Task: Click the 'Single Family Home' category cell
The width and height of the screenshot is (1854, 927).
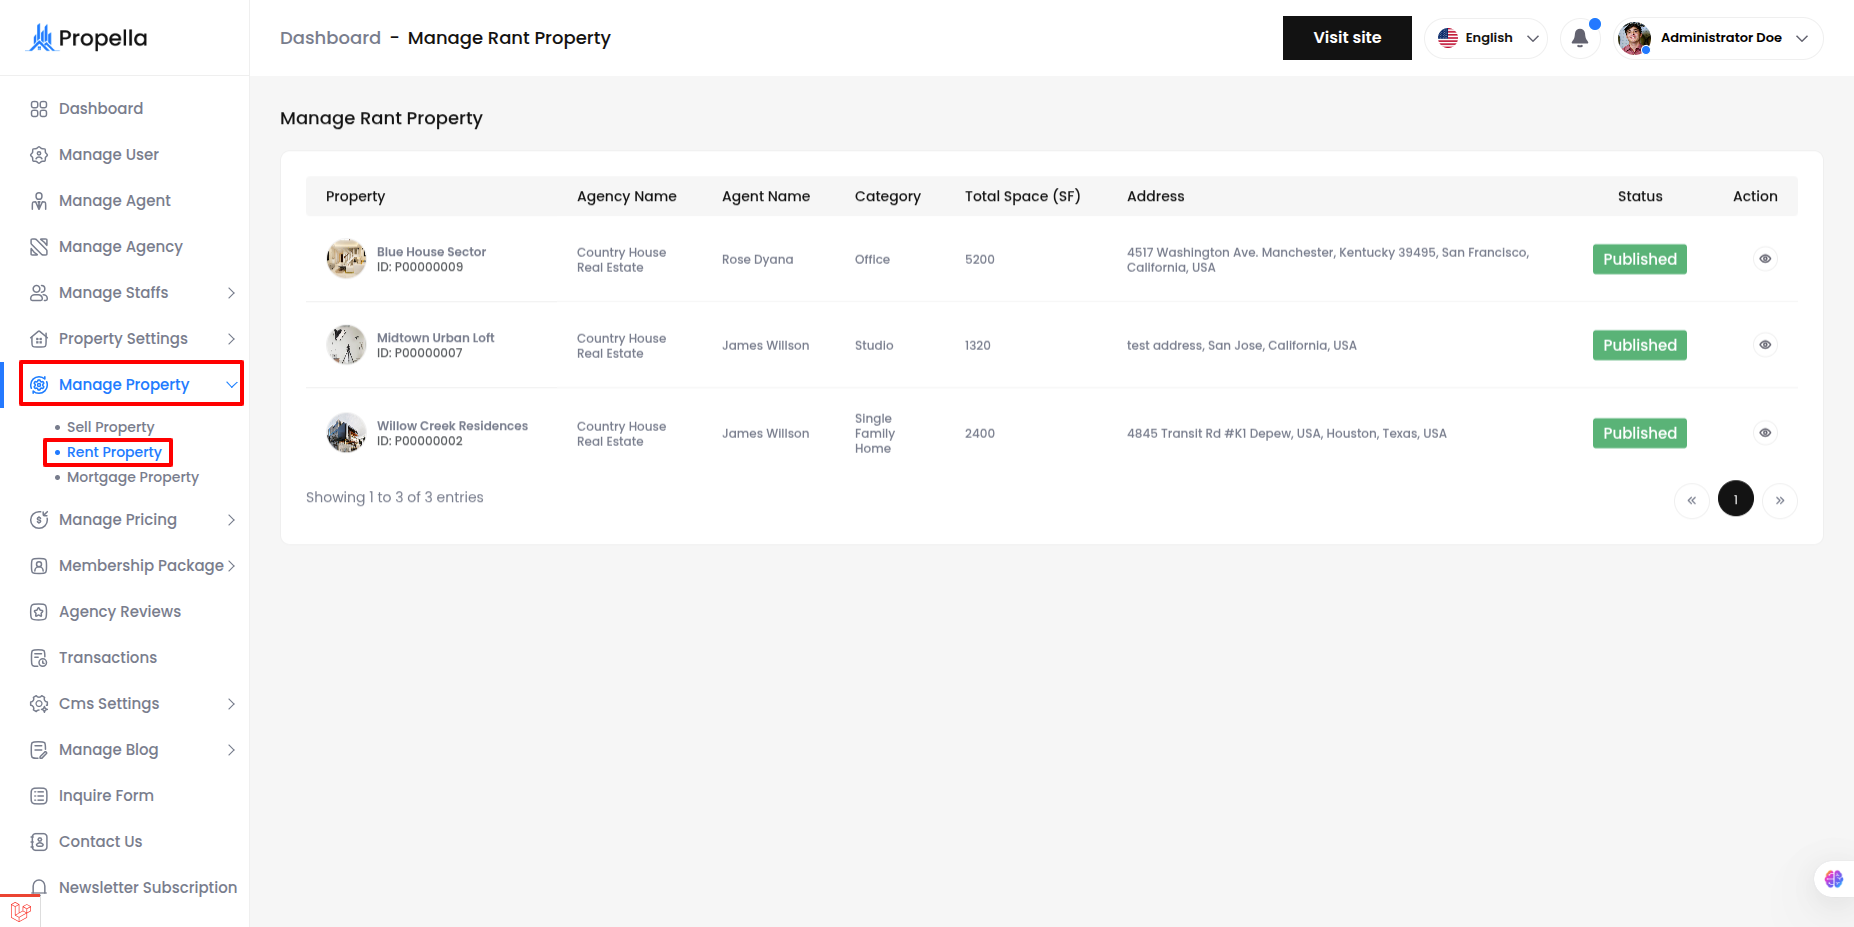Action: point(874,433)
